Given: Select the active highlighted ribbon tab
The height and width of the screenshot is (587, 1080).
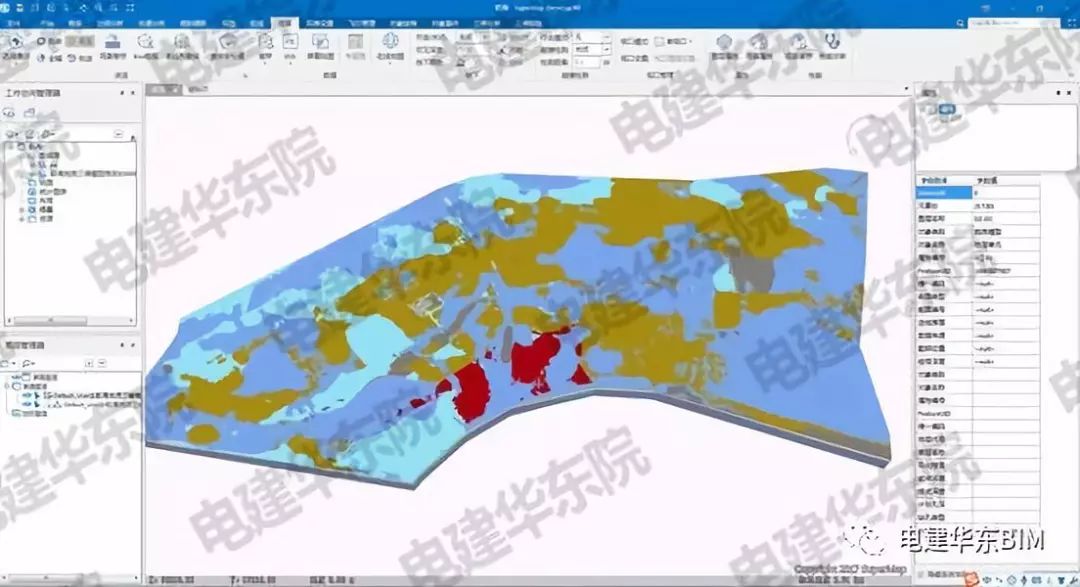Looking at the screenshot, I should point(284,23).
